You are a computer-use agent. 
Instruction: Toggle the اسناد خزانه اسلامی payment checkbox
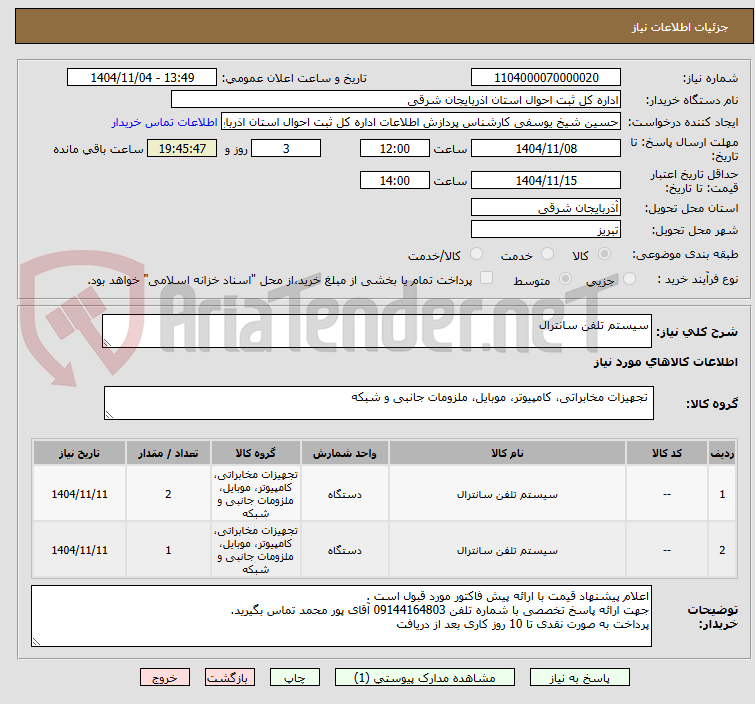point(487,278)
